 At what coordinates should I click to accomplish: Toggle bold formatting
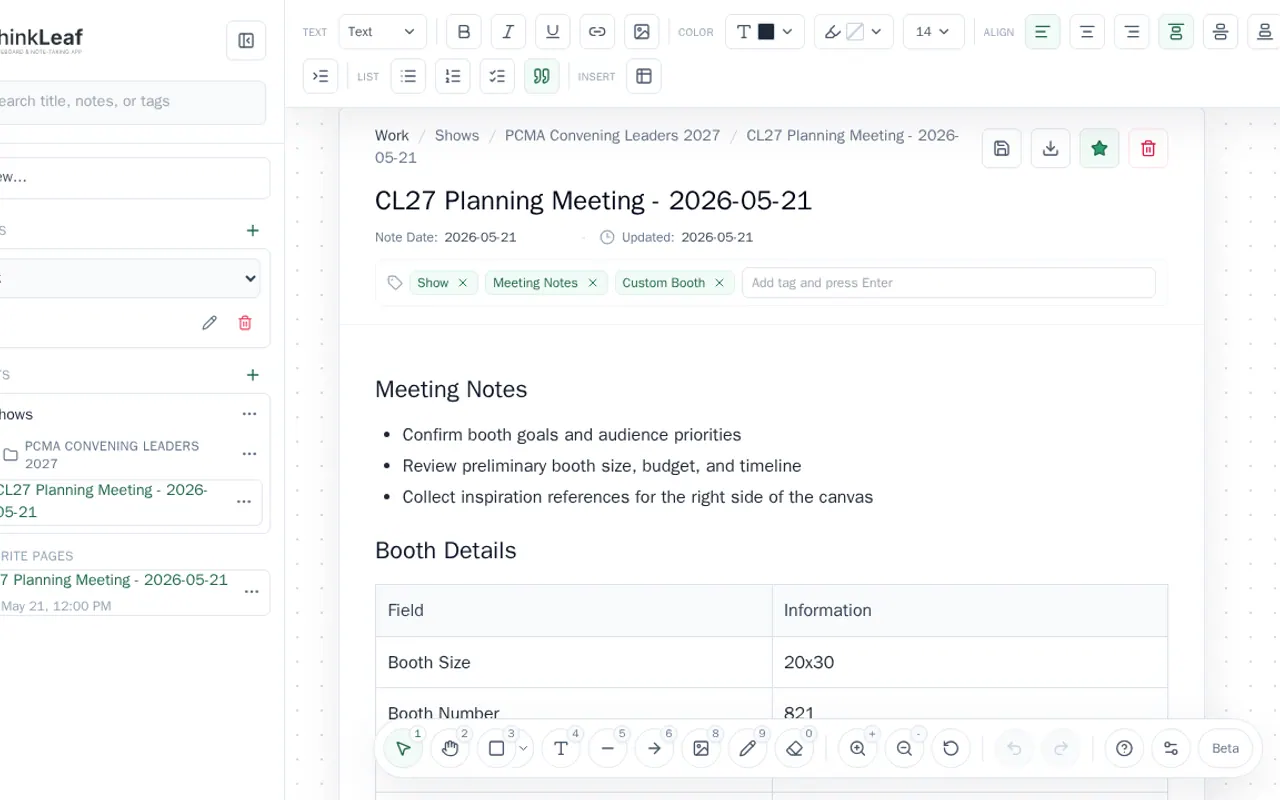pos(464,32)
